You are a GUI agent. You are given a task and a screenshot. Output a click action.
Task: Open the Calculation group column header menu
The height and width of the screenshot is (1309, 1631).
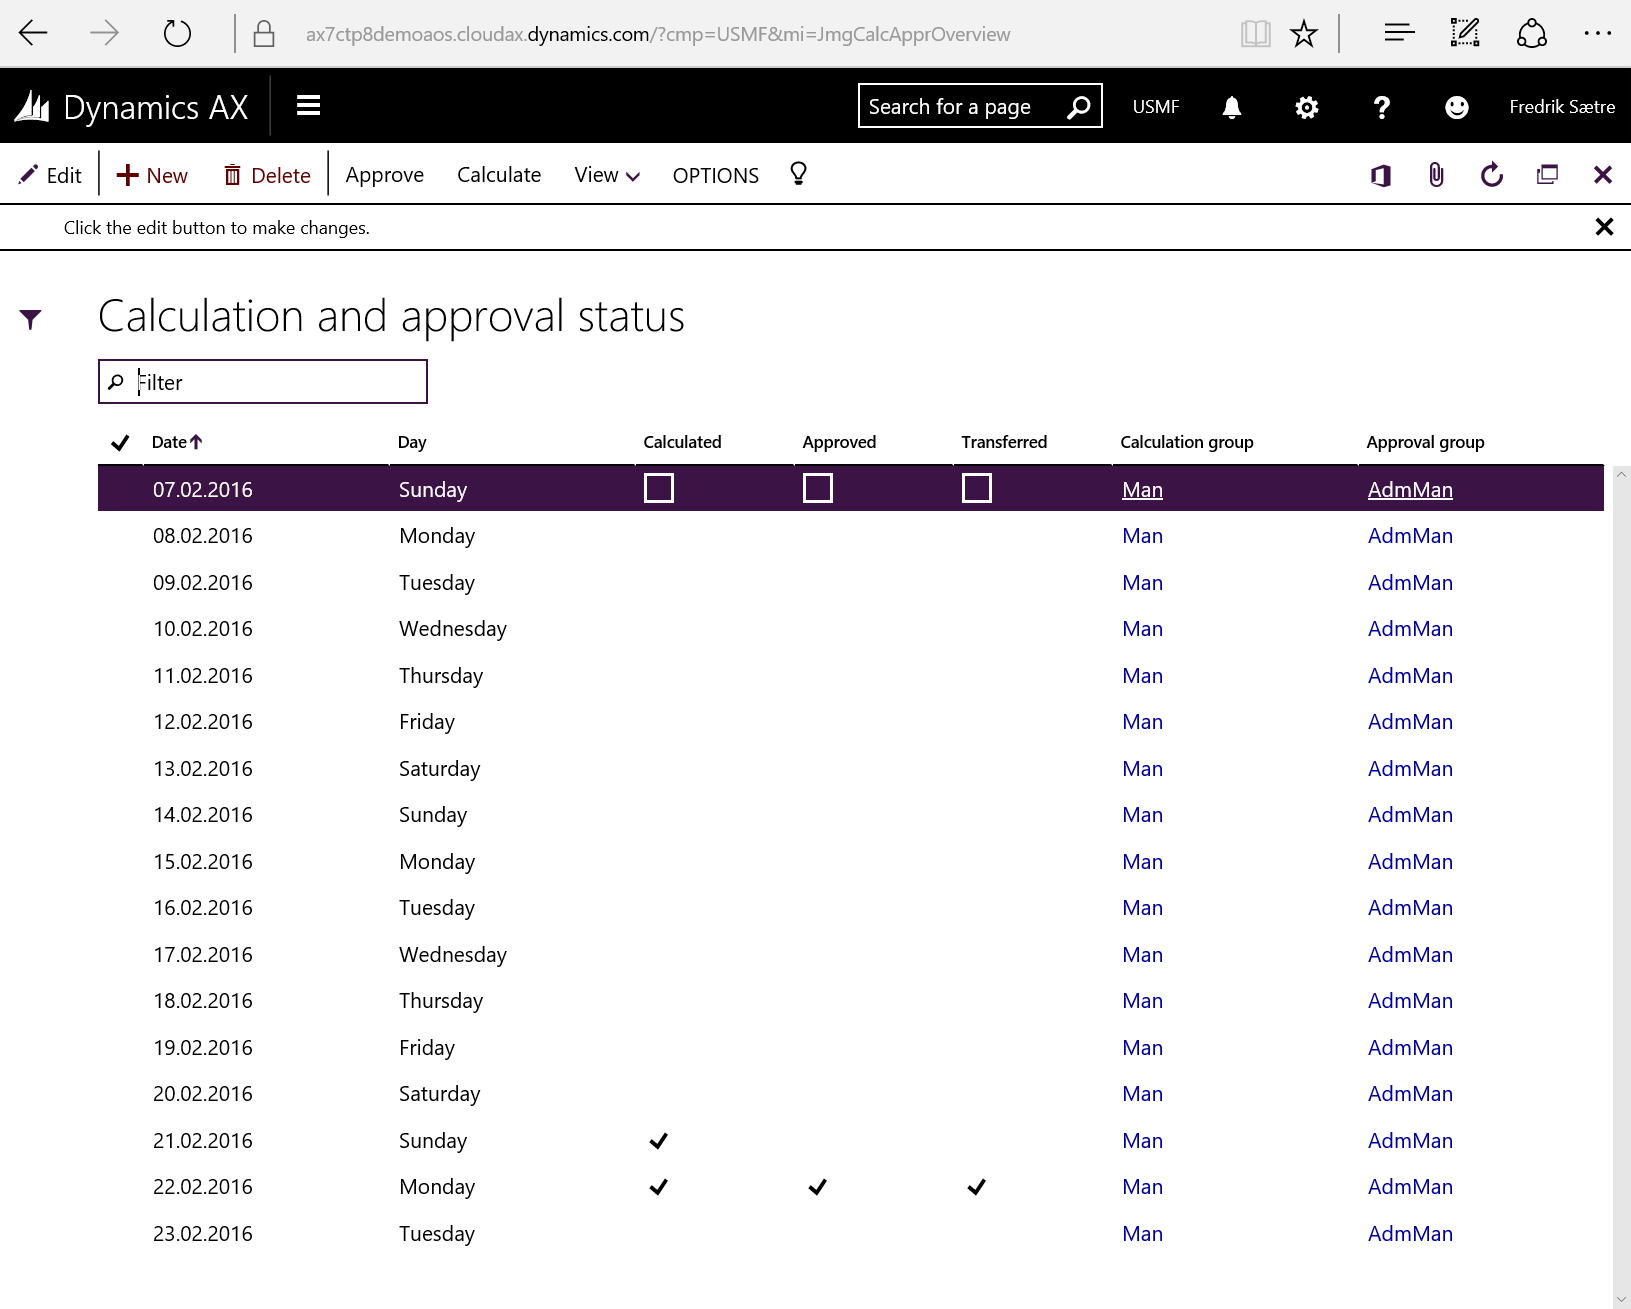pyautogui.click(x=1186, y=442)
